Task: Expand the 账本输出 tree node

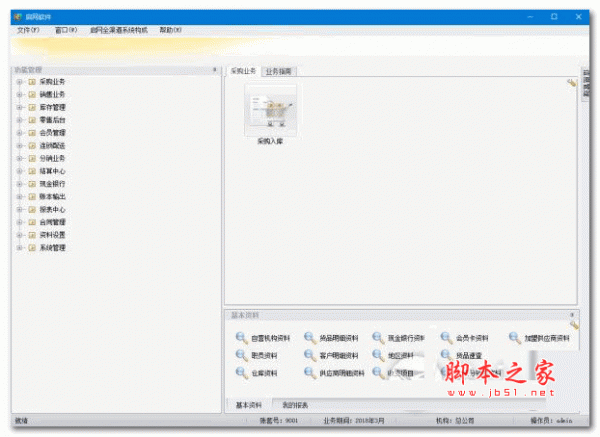Action: (19, 197)
